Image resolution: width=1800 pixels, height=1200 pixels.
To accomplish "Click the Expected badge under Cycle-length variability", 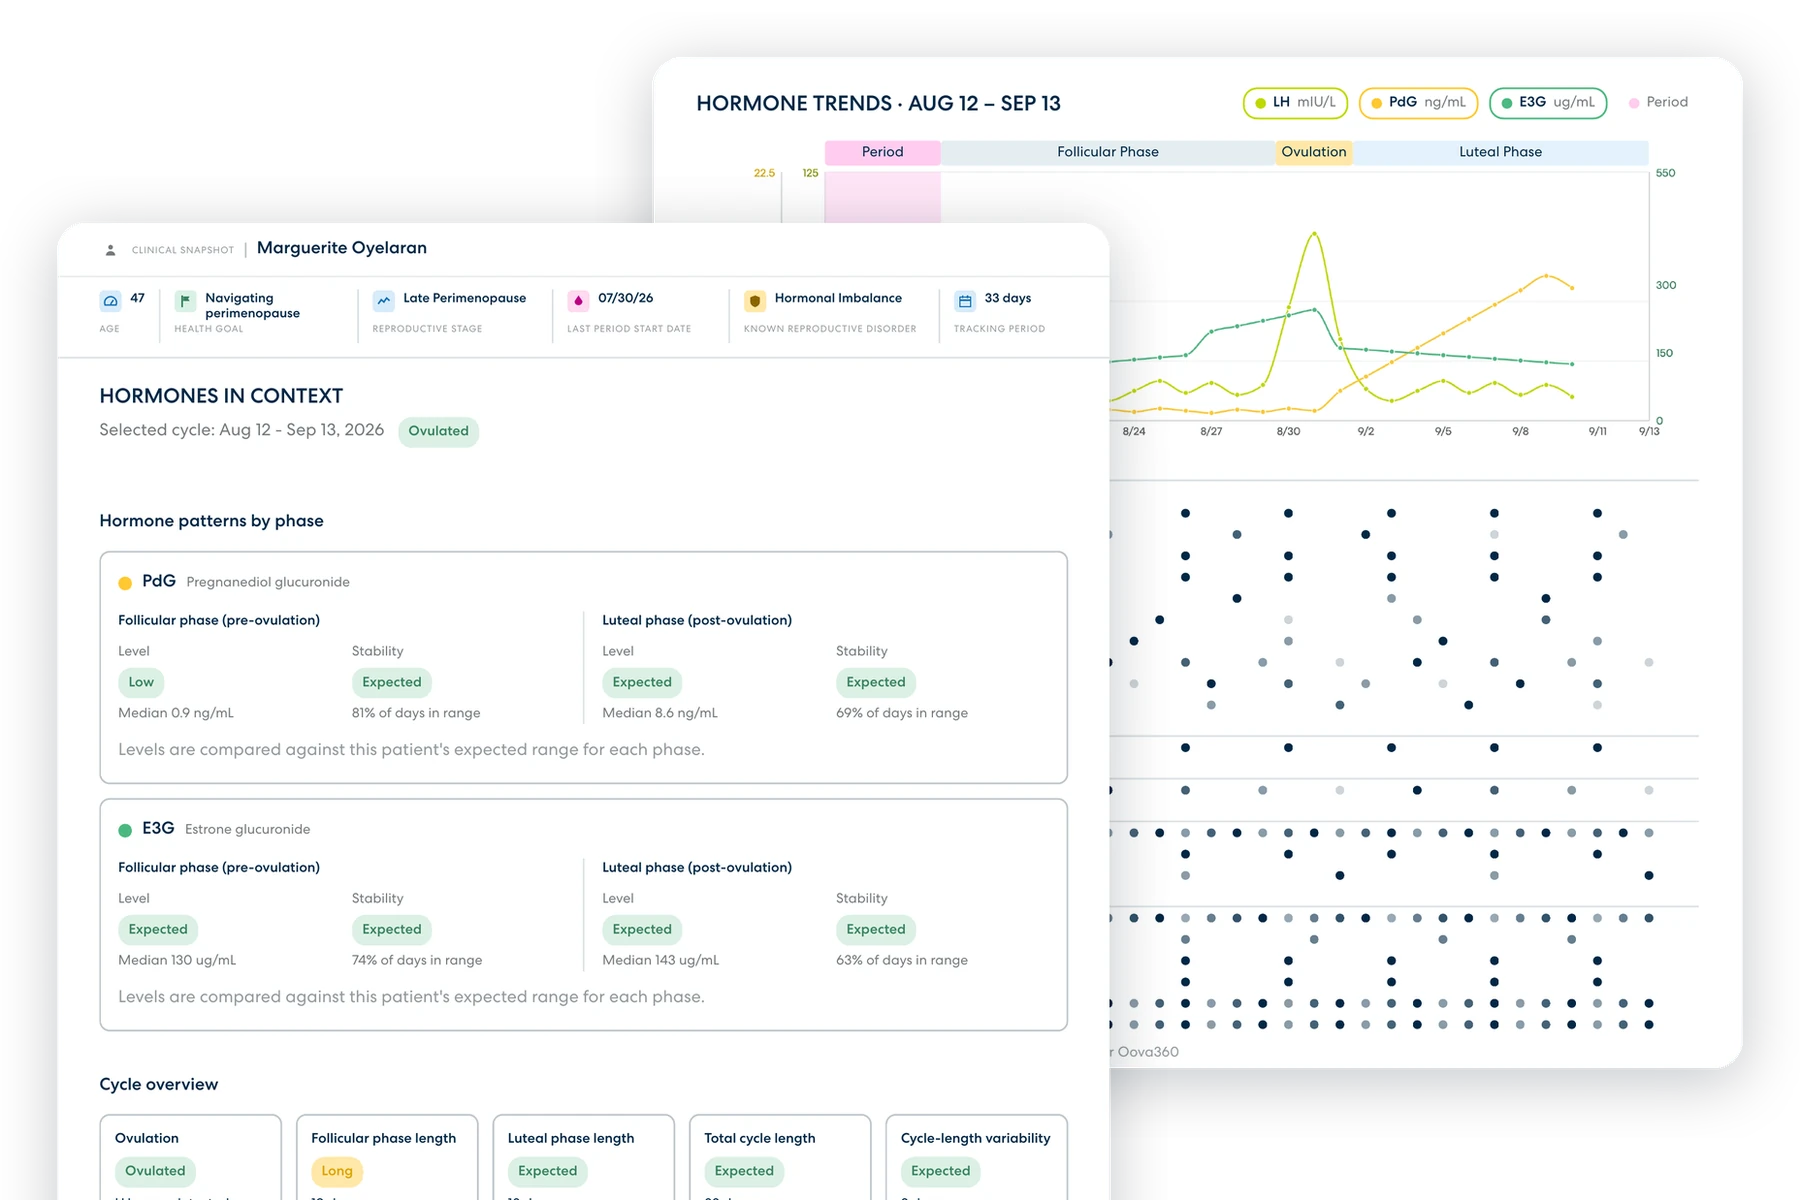I will (x=940, y=1171).
